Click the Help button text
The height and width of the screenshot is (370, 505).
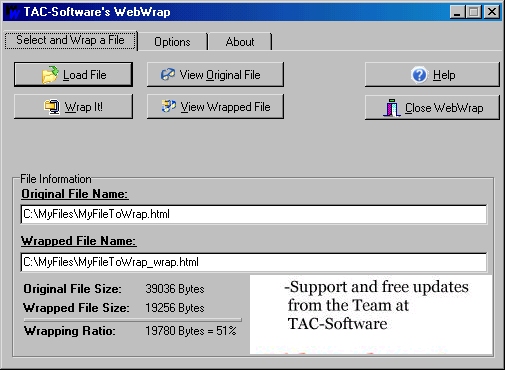[444, 75]
